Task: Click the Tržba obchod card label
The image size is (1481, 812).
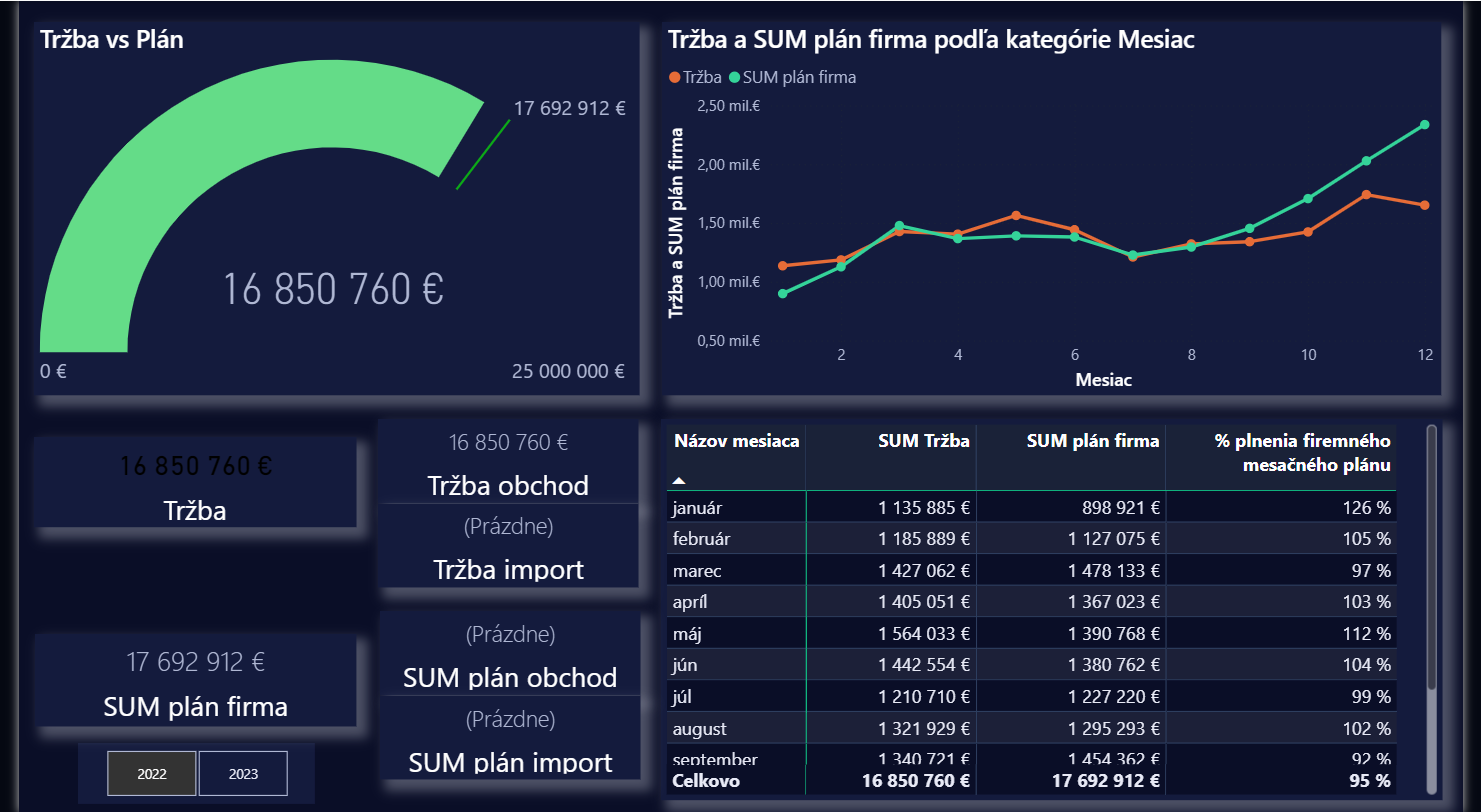Action: pos(508,486)
